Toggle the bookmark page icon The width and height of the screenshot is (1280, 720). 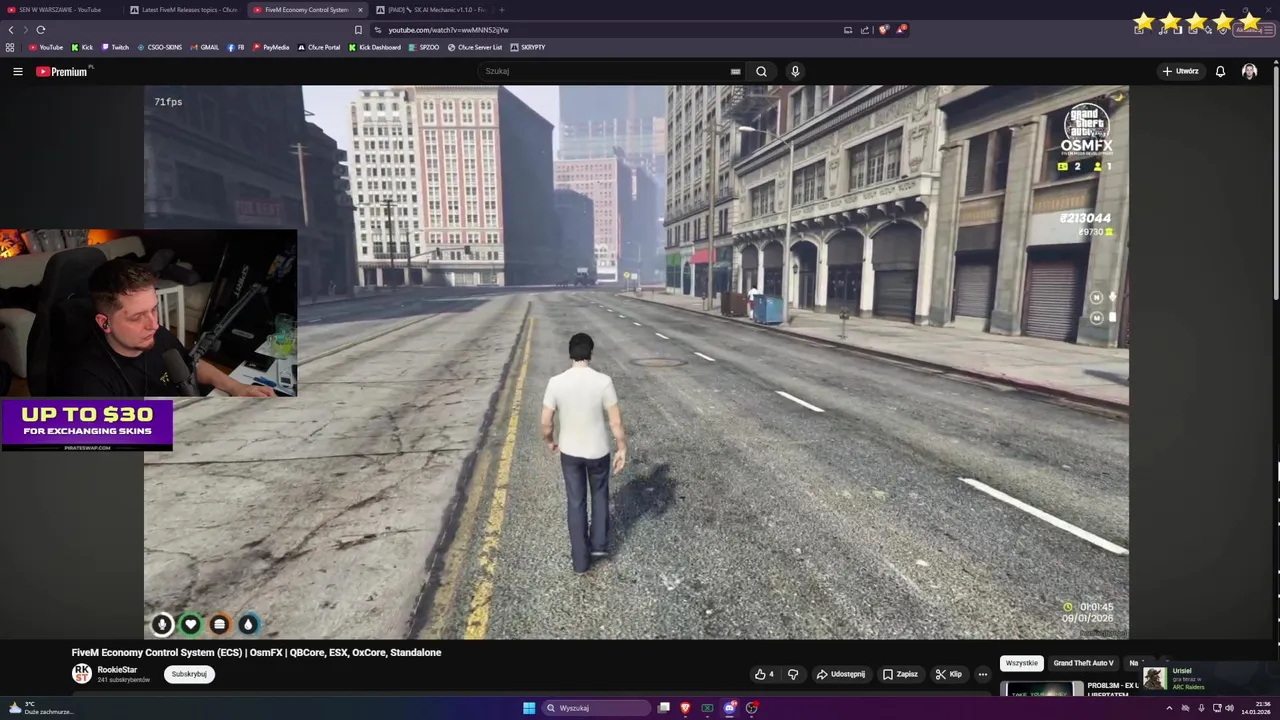[x=358, y=30]
